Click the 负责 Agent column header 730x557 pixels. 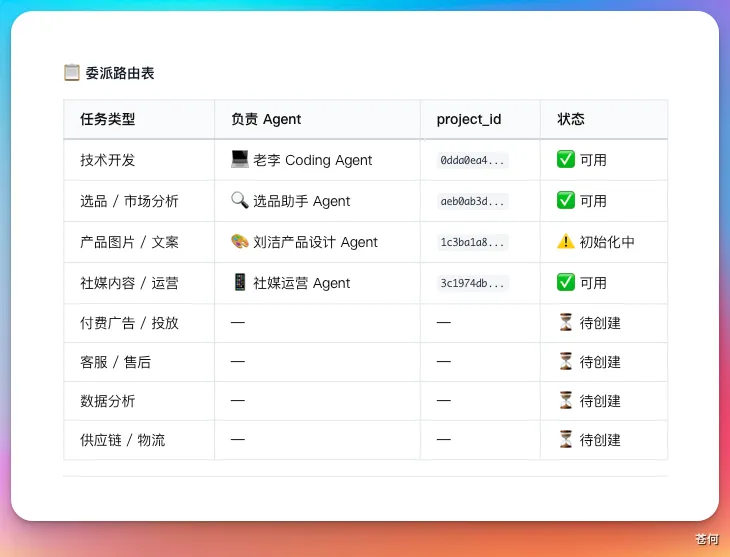click(266, 119)
